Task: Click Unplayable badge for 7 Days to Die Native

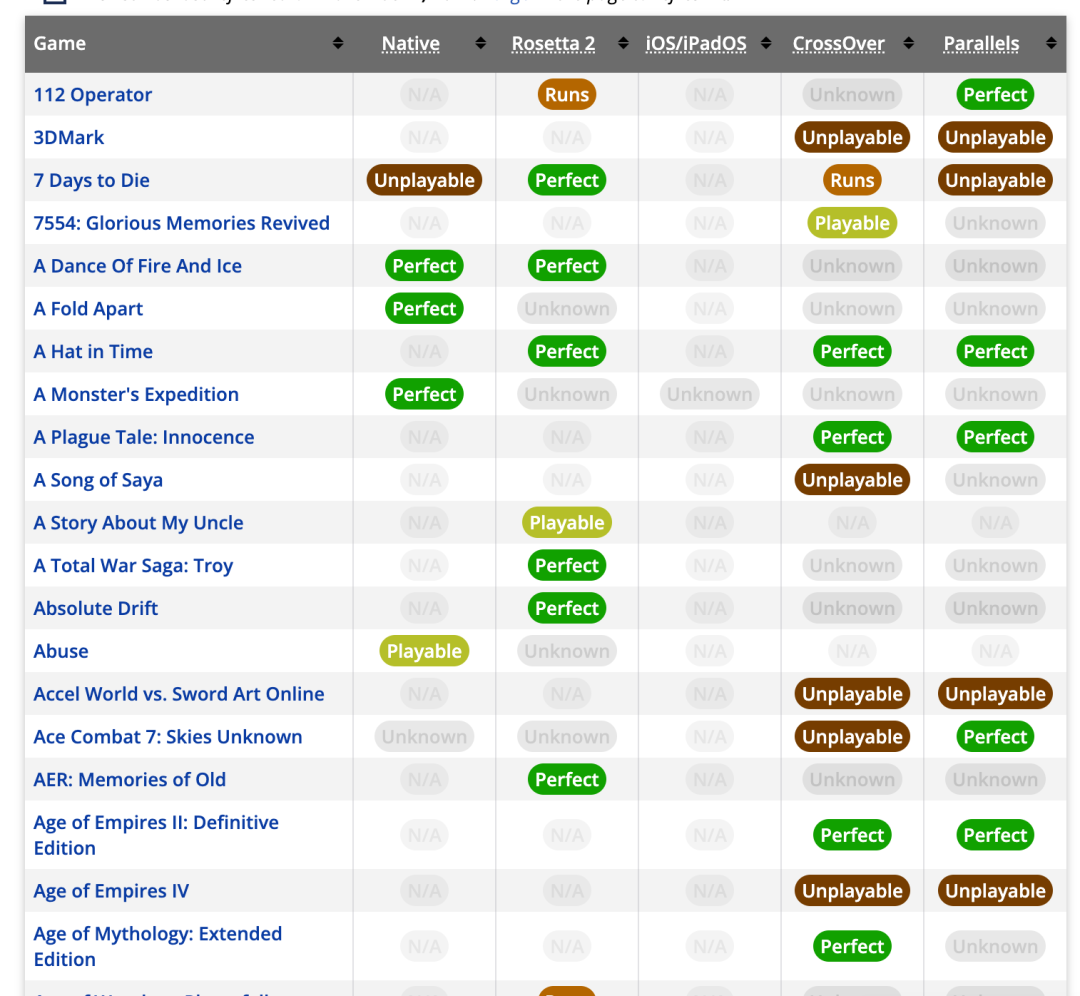Action: [424, 180]
